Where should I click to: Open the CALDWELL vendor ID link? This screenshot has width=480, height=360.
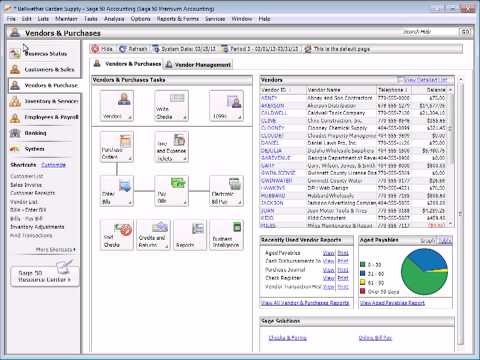pyautogui.click(x=274, y=113)
